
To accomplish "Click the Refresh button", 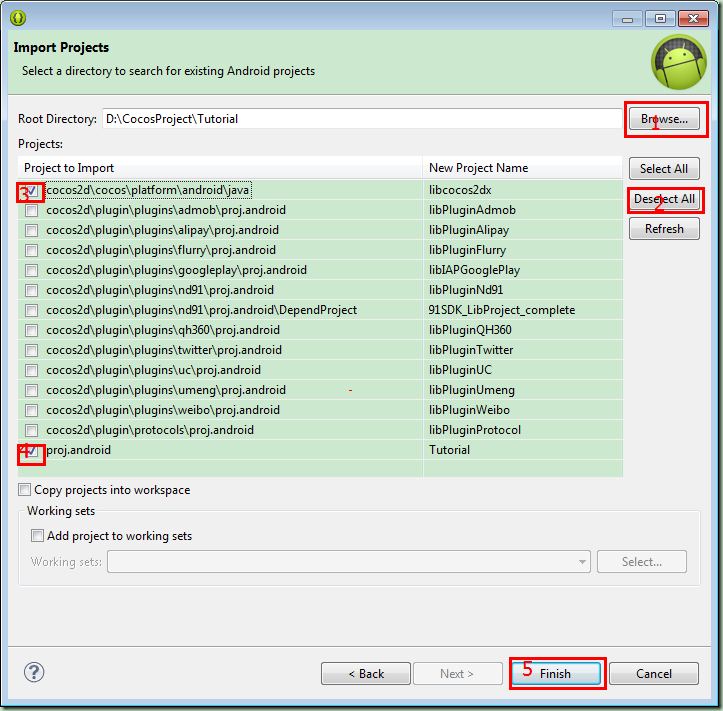I will click(664, 229).
